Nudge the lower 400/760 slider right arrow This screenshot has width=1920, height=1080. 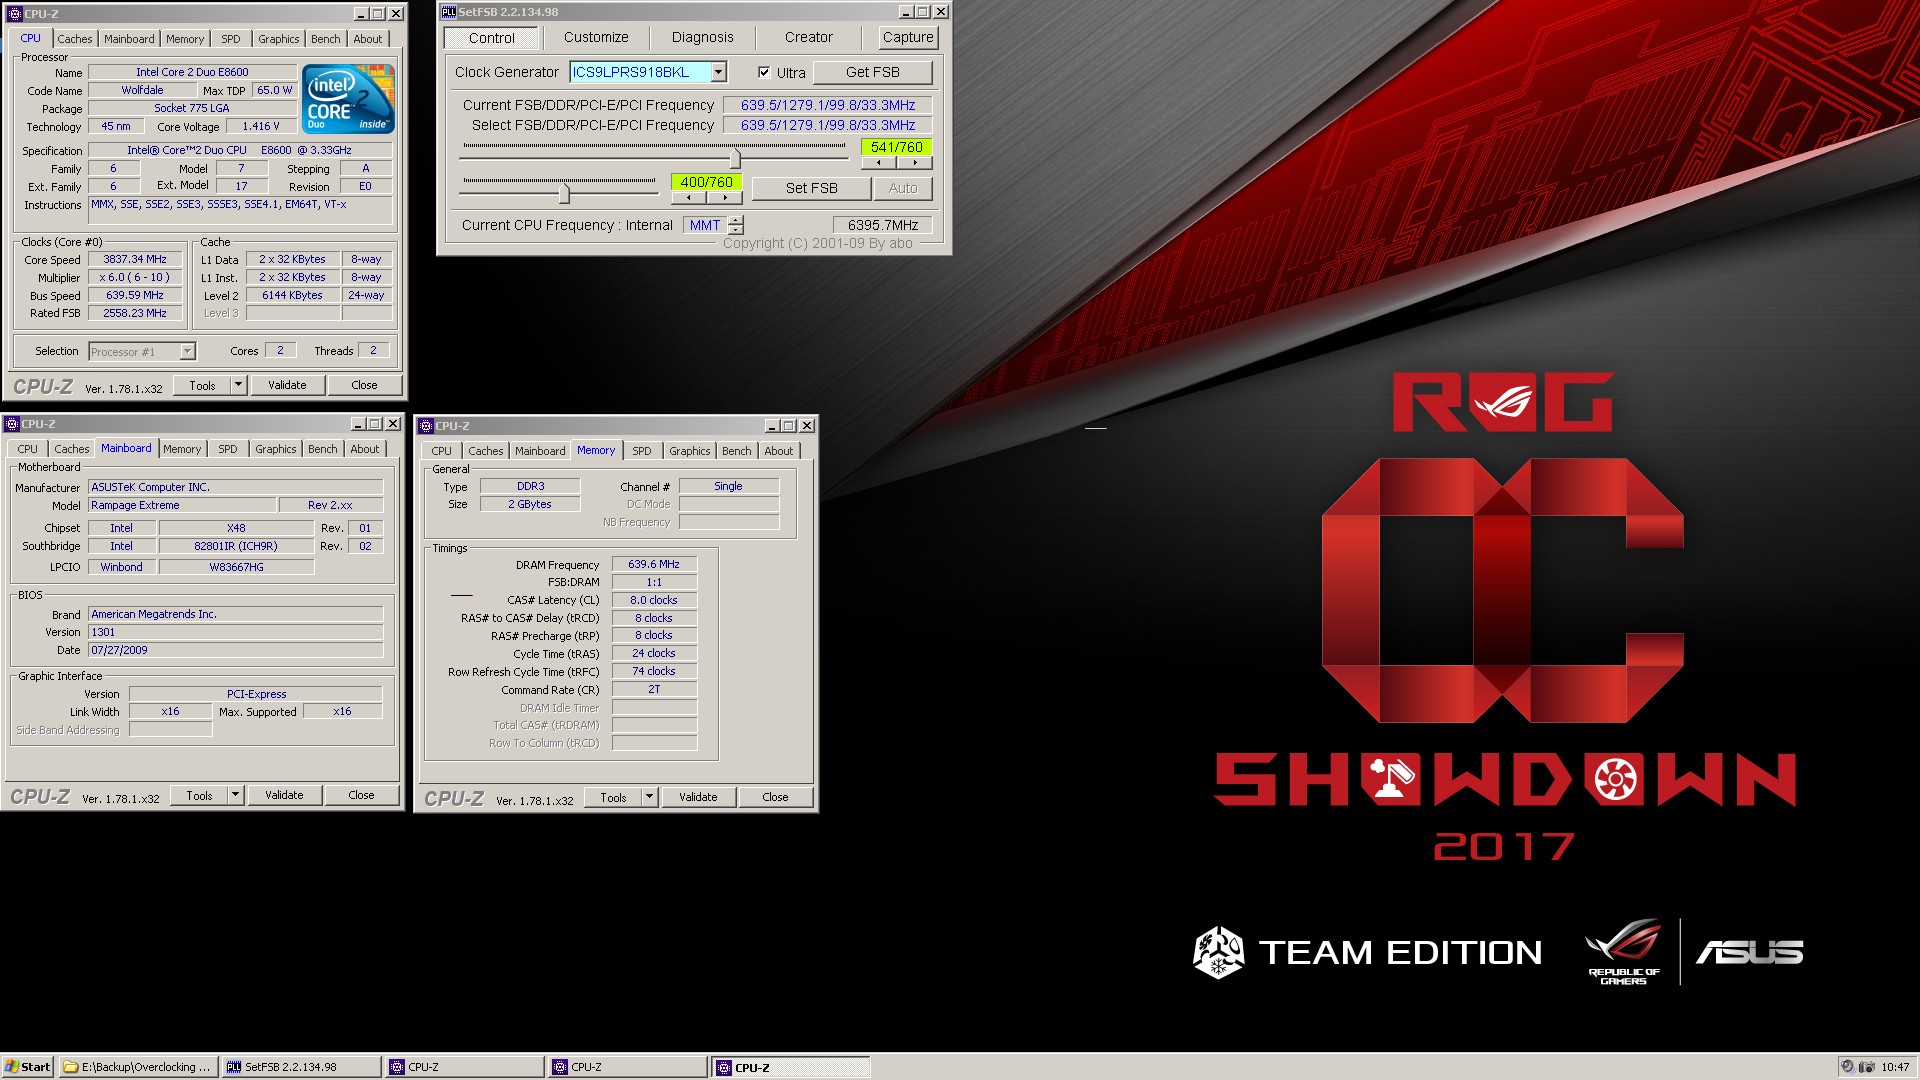pyautogui.click(x=724, y=197)
